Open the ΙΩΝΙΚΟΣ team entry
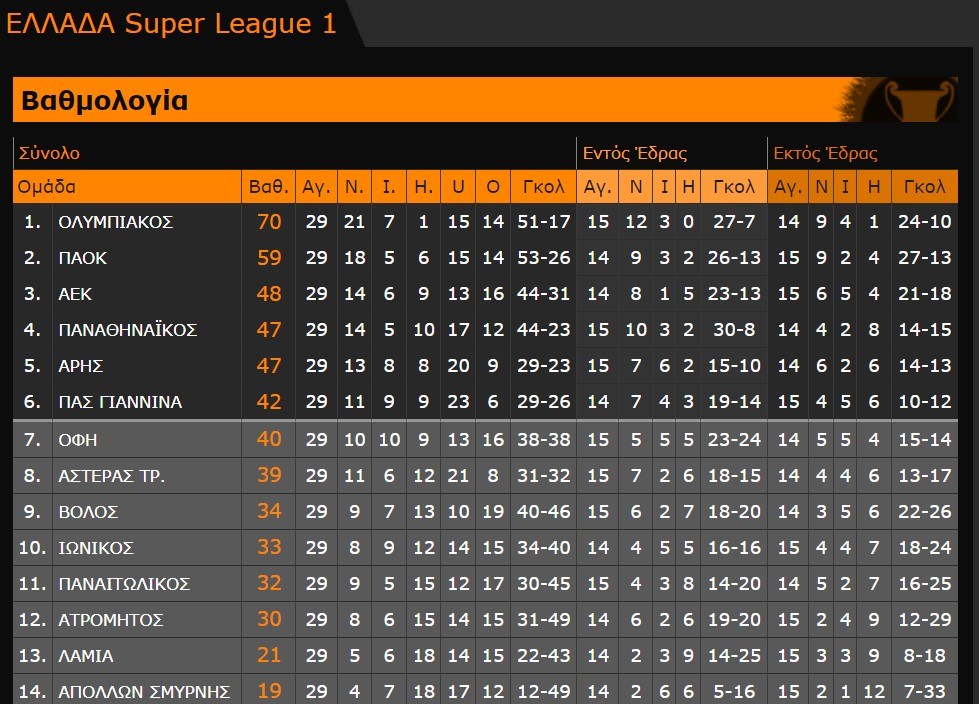This screenshot has height=704, width=979. 96,548
